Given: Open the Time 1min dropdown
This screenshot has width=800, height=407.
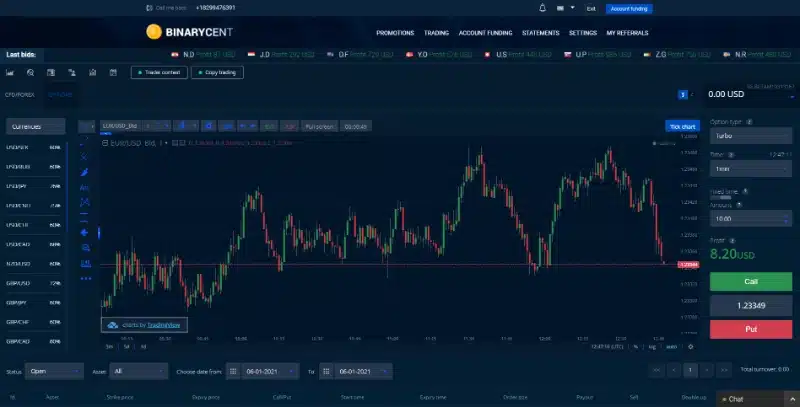Looking at the screenshot, I should coord(751,168).
